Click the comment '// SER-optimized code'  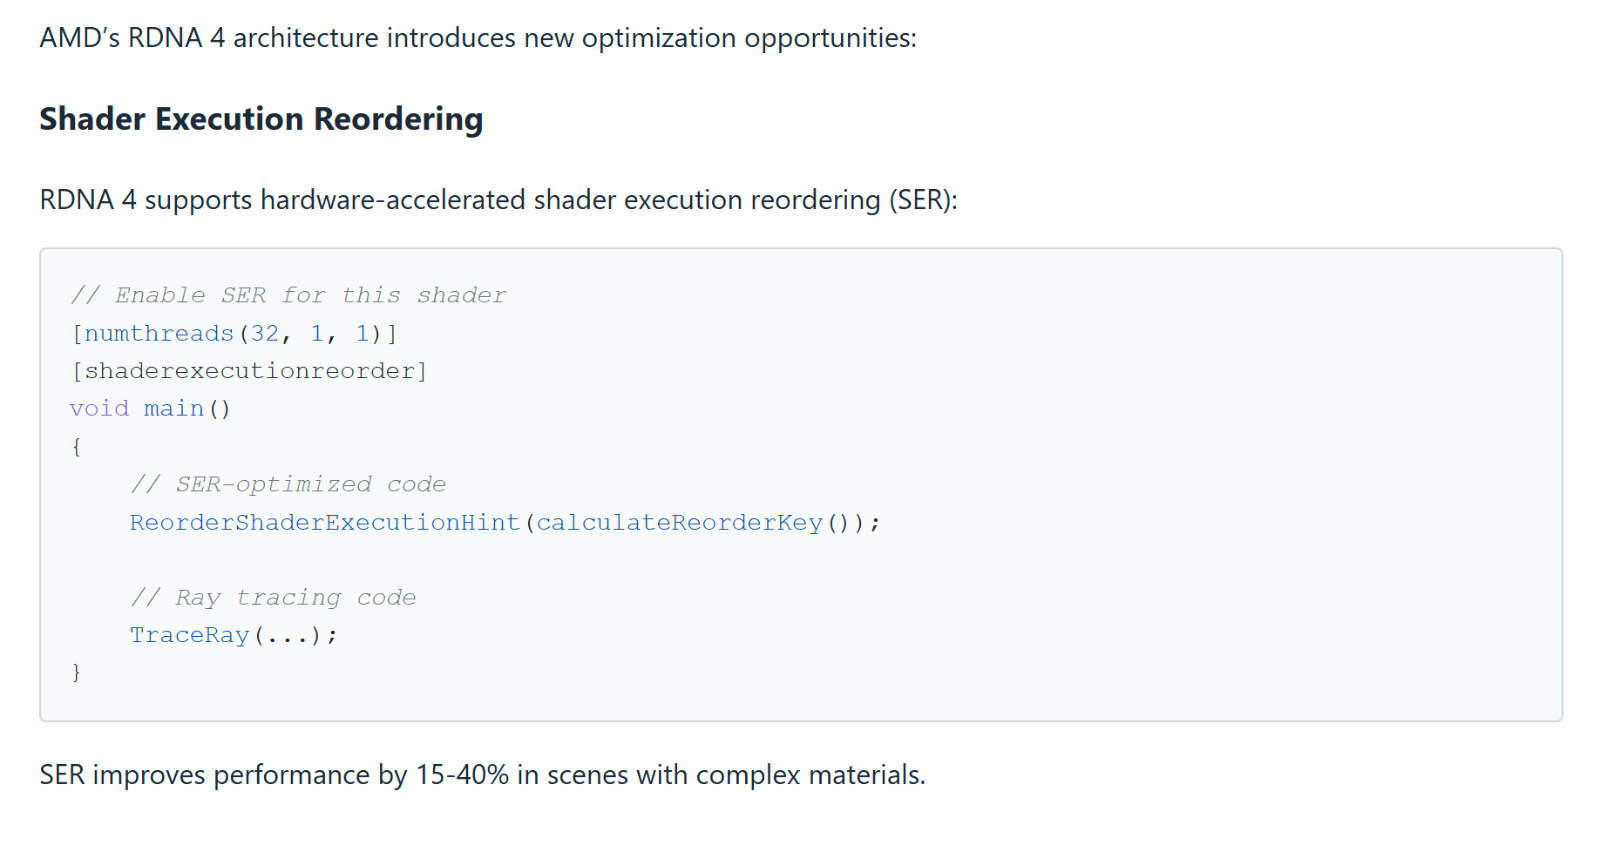(288, 485)
